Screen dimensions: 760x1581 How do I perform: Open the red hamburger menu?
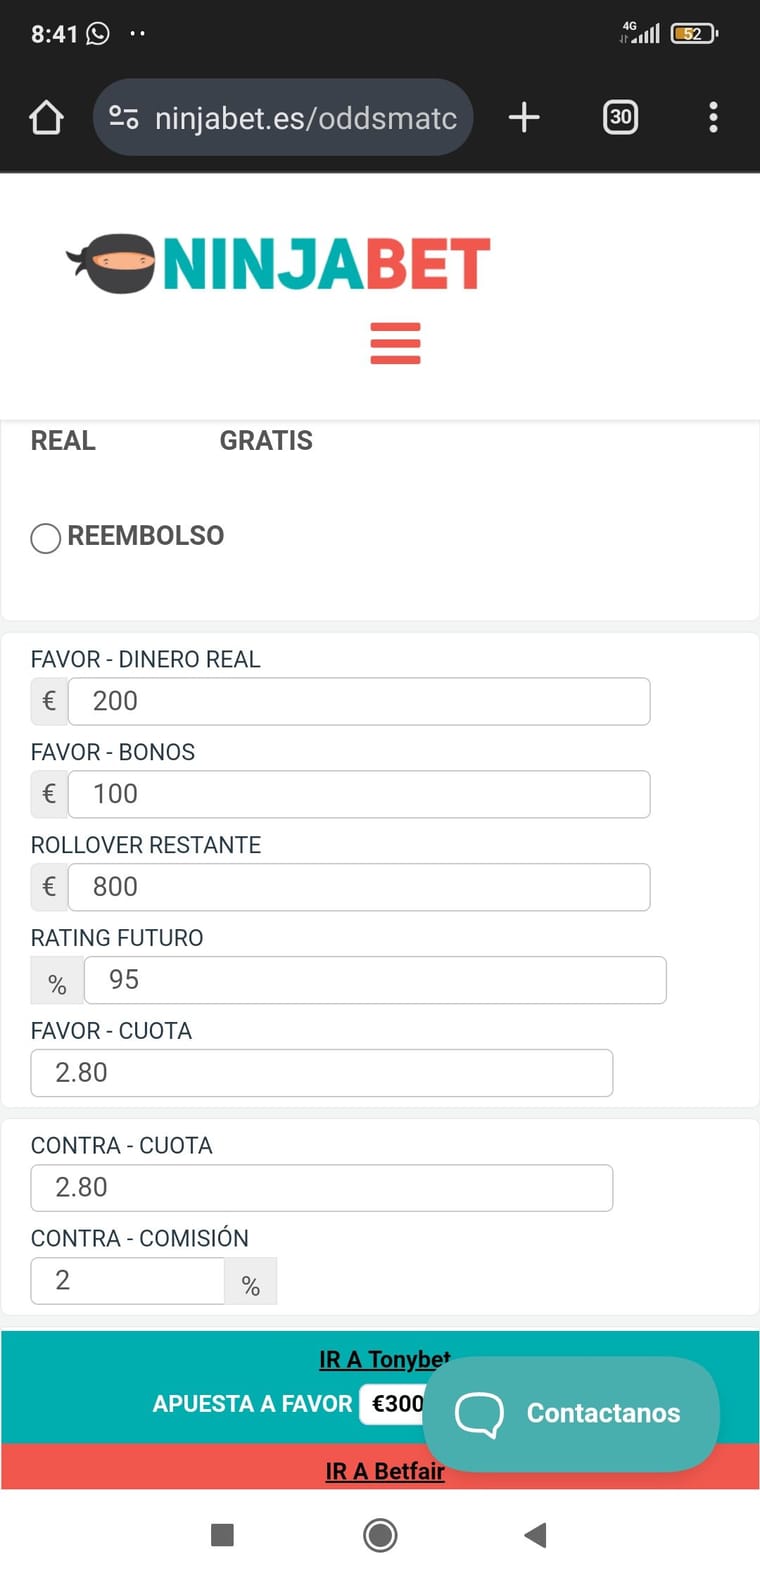click(x=395, y=343)
